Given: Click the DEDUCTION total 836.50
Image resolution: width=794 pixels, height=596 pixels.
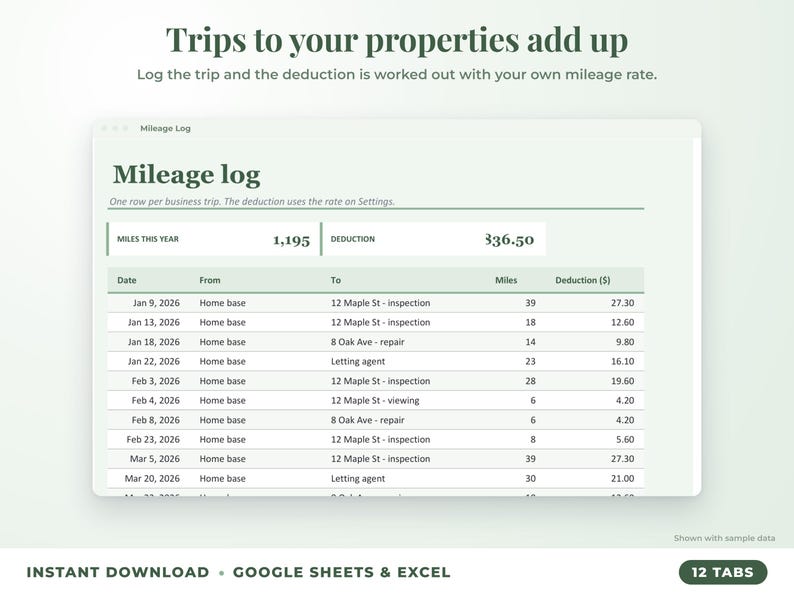Looking at the screenshot, I should (509, 239).
